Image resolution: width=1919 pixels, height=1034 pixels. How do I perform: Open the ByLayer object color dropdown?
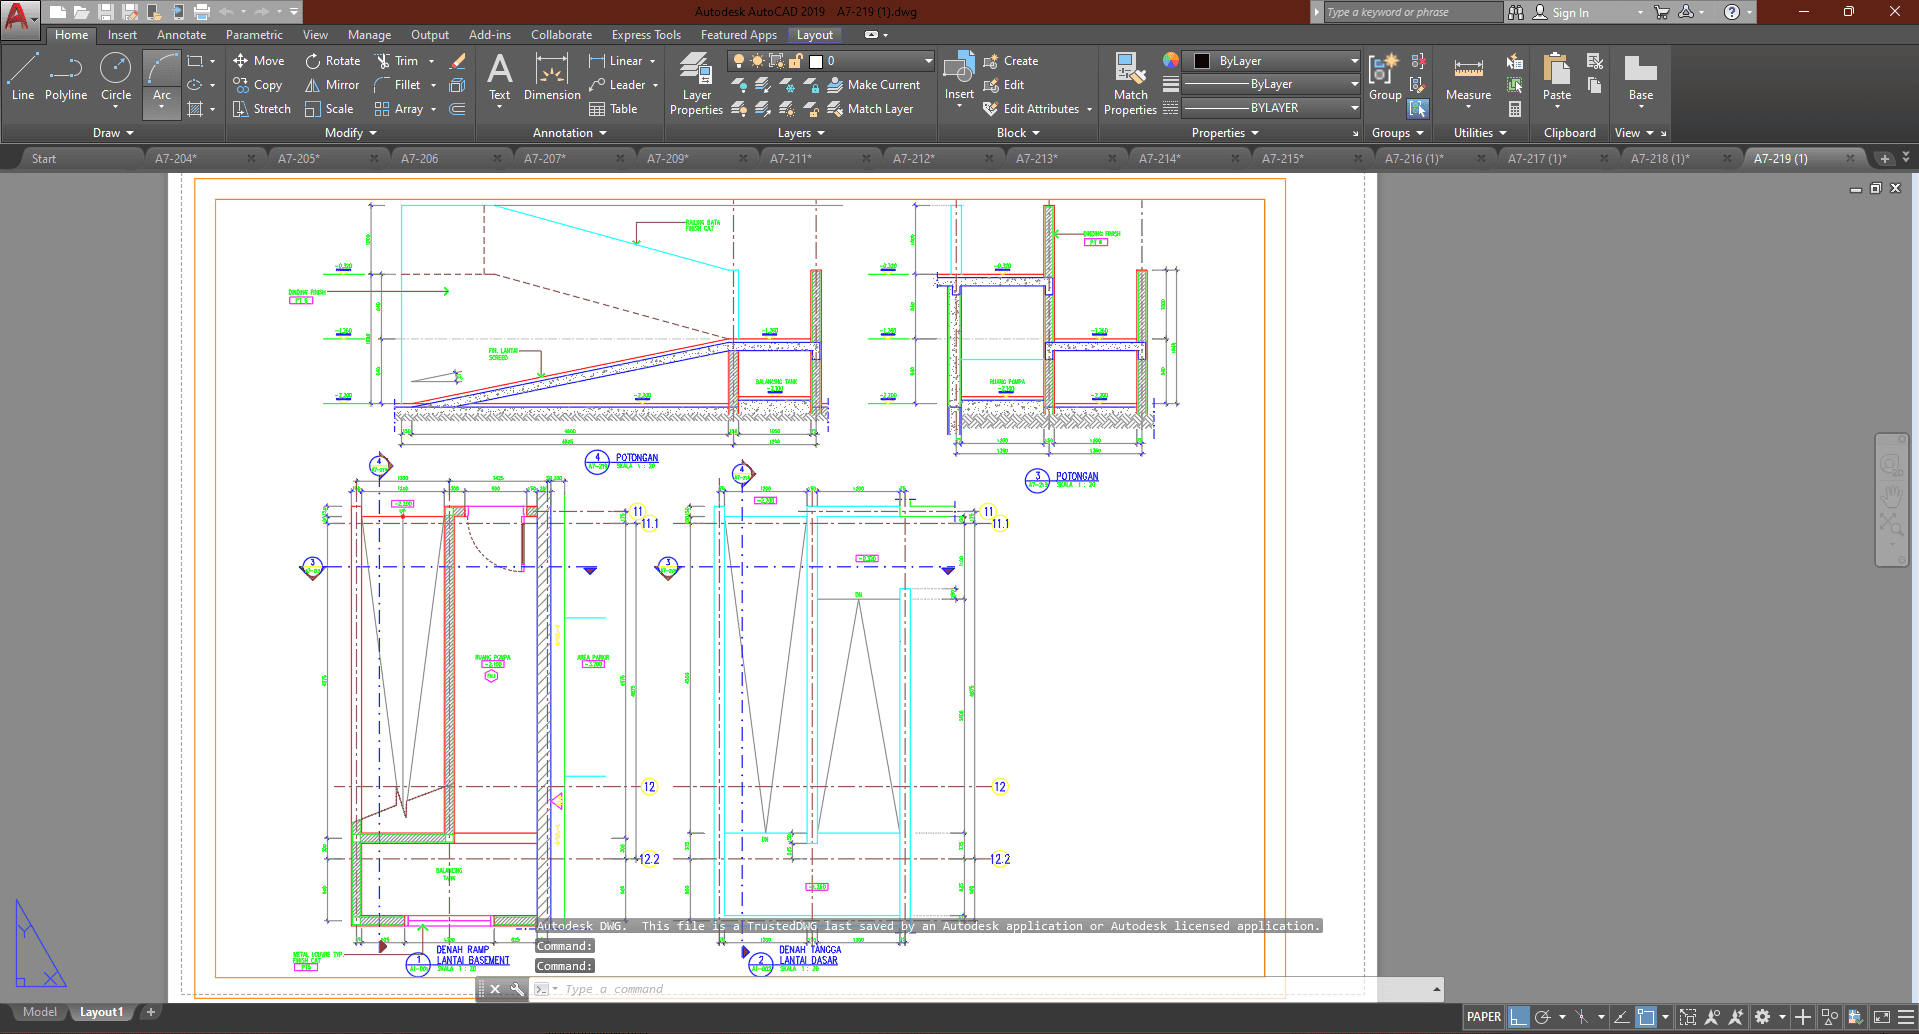coord(1355,61)
